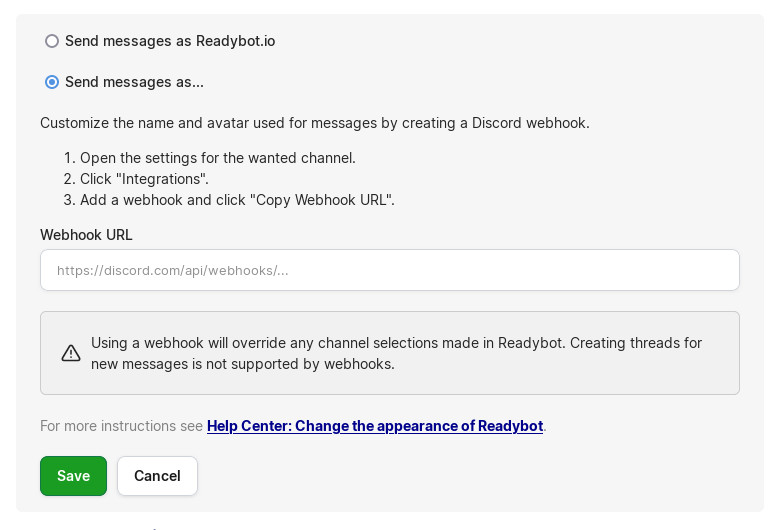Screen dimensions: 778x530
Task: Click the "new messages is not supported" warning line
Action: click(243, 364)
